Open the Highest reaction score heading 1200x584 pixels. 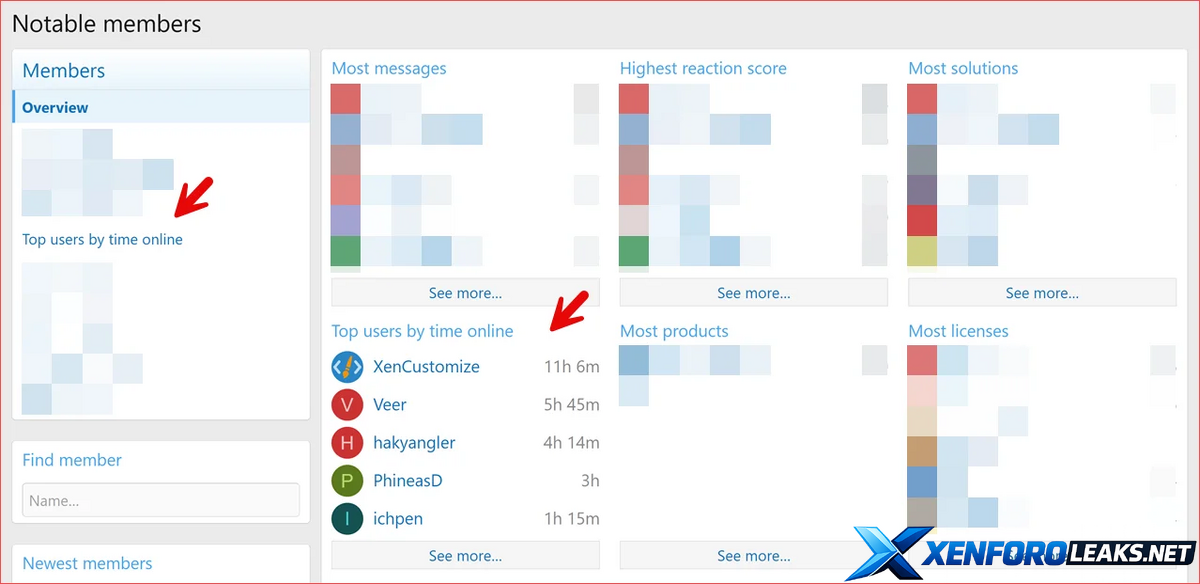point(703,69)
